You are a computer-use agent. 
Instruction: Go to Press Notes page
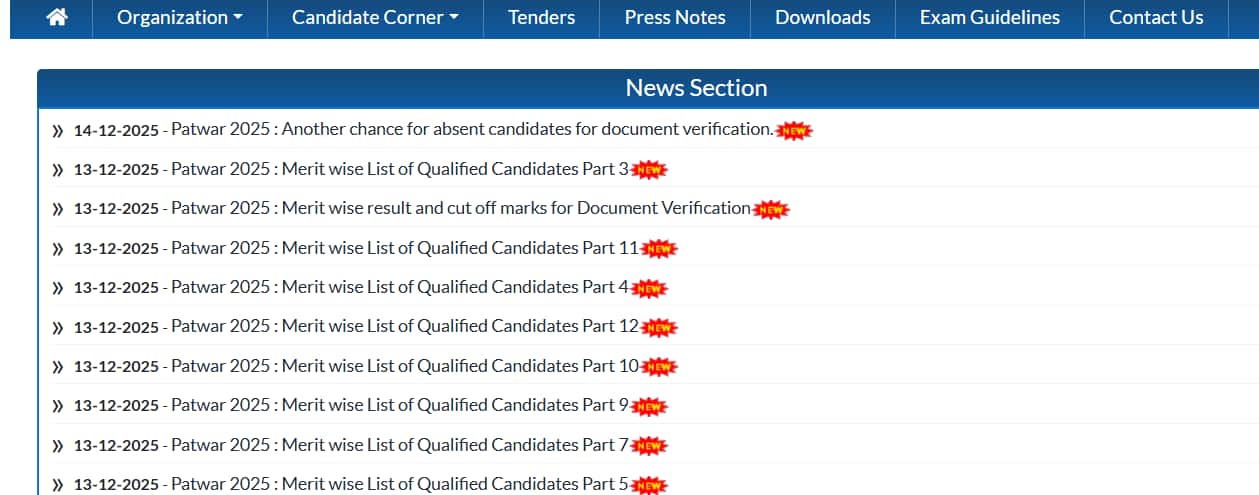(x=675, y=17)
